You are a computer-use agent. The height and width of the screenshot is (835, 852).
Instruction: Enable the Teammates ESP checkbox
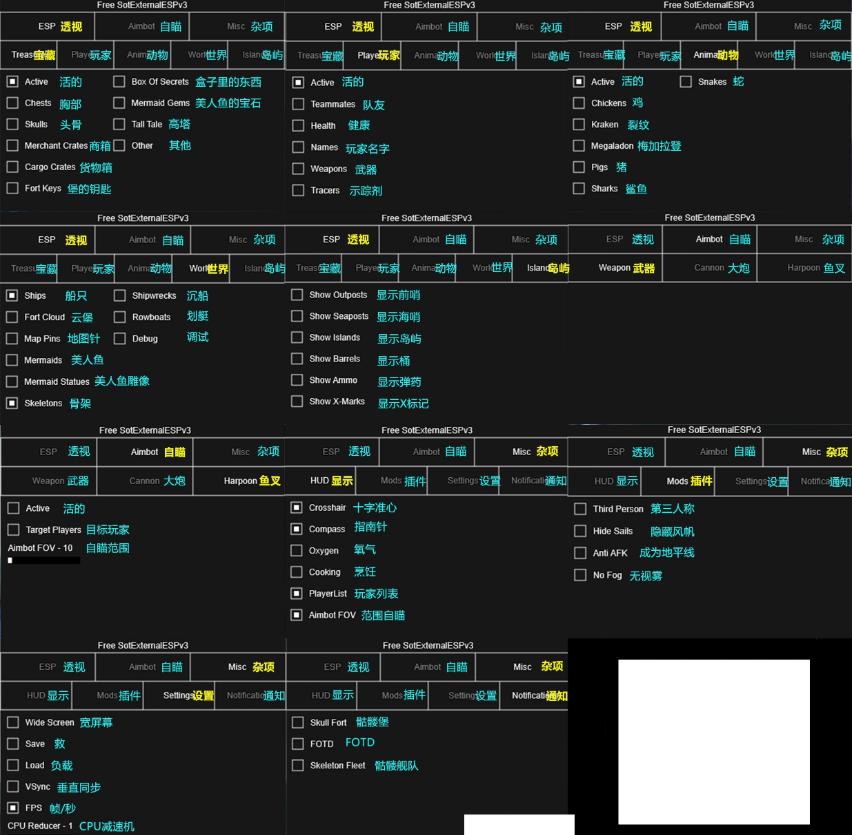pyautogui.click(x=298, y=104)
